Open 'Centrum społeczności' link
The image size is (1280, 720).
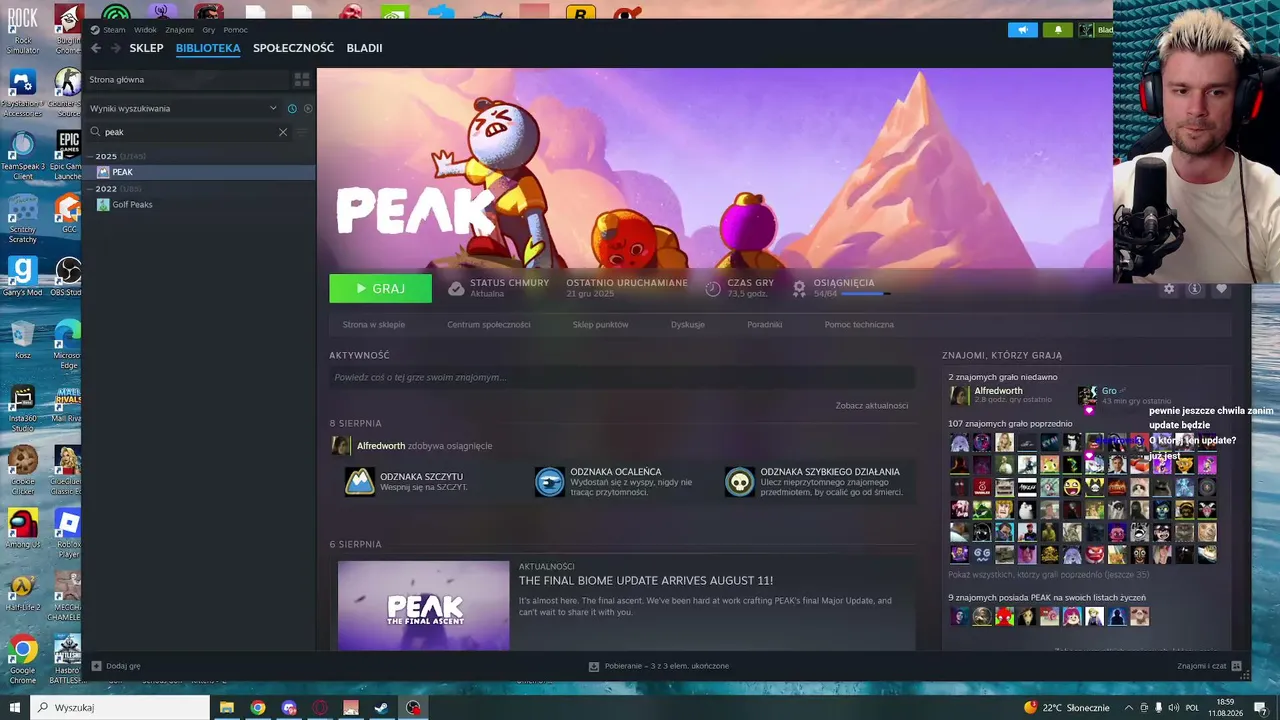(x=489, y=325)
